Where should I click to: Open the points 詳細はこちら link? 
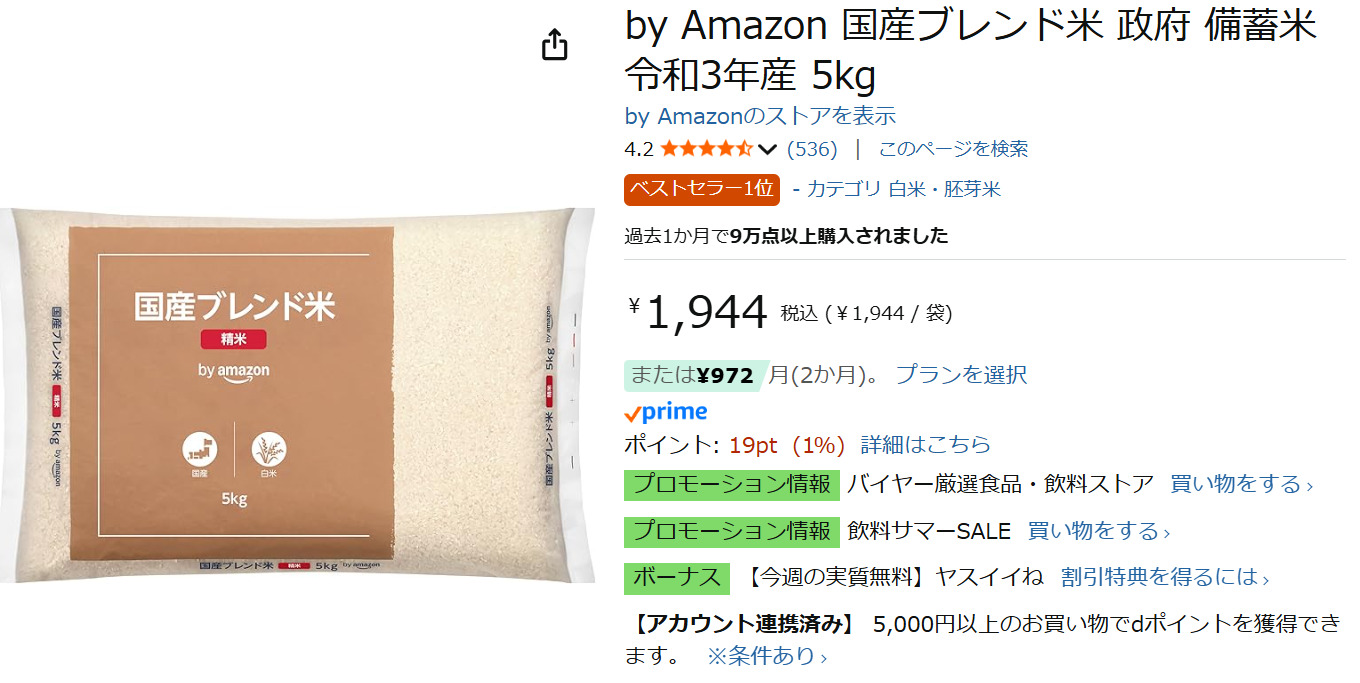[925, 445]
